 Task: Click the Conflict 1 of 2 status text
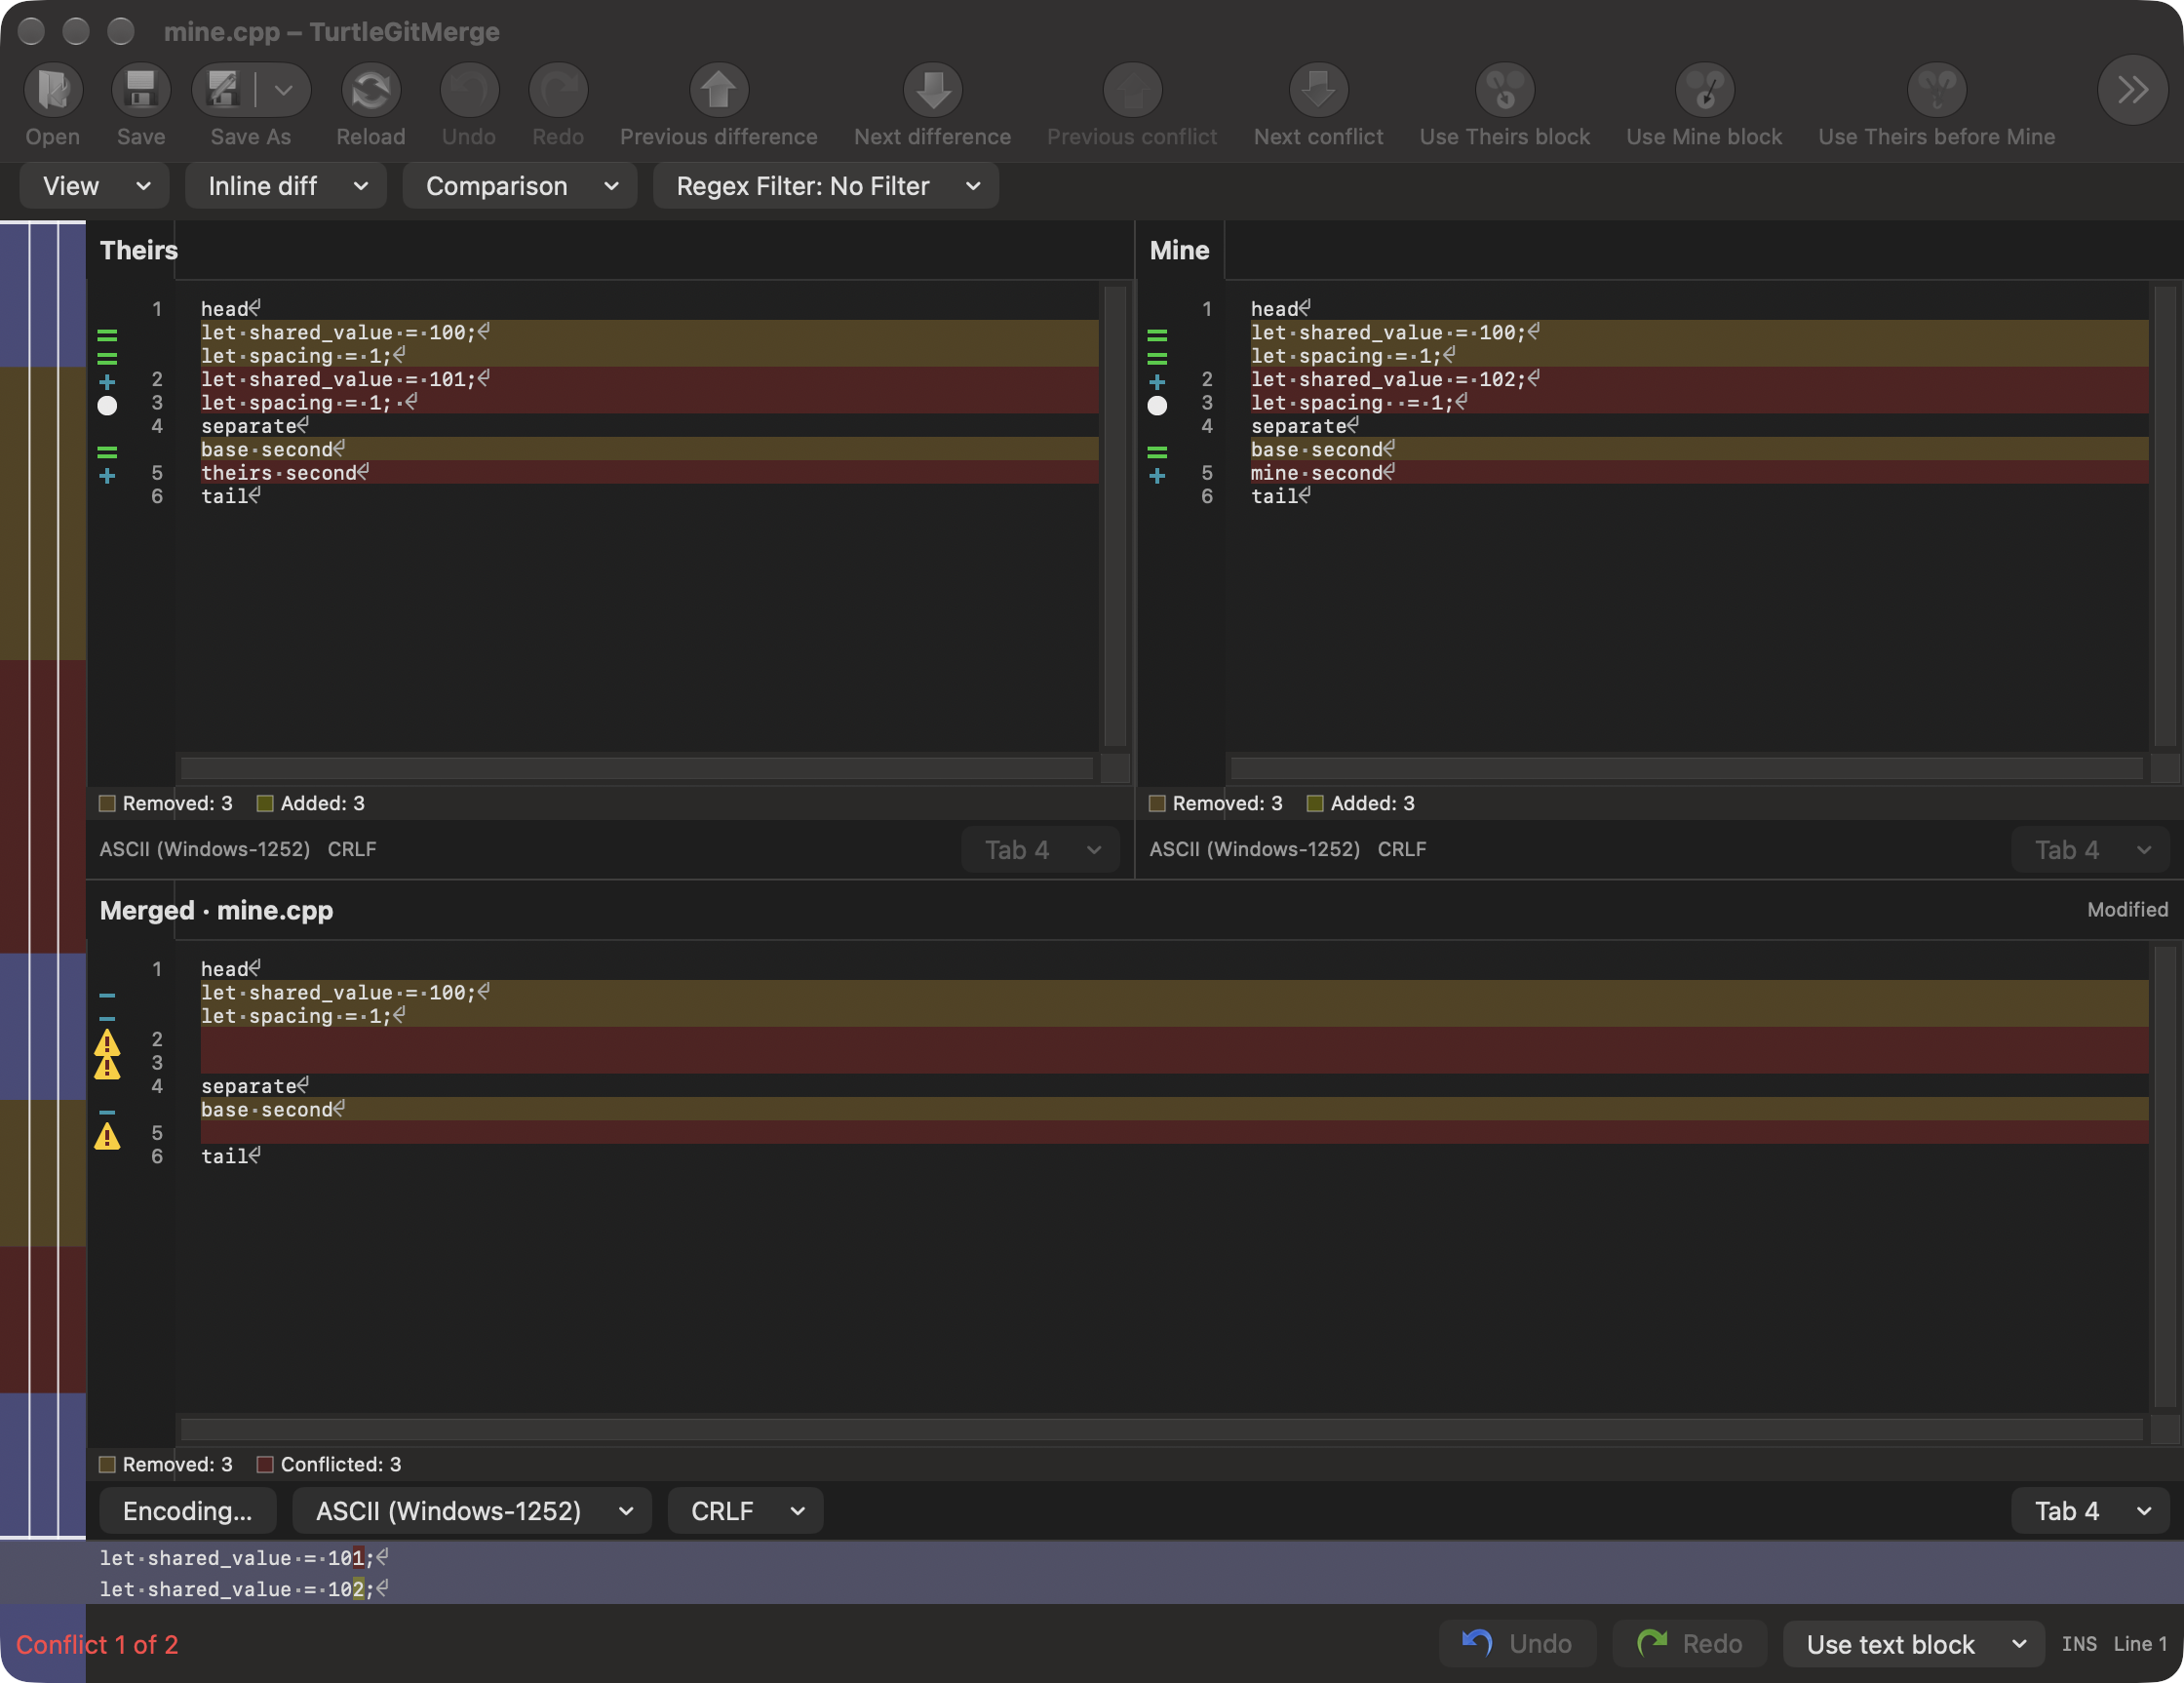click(x=97, y=1645)
